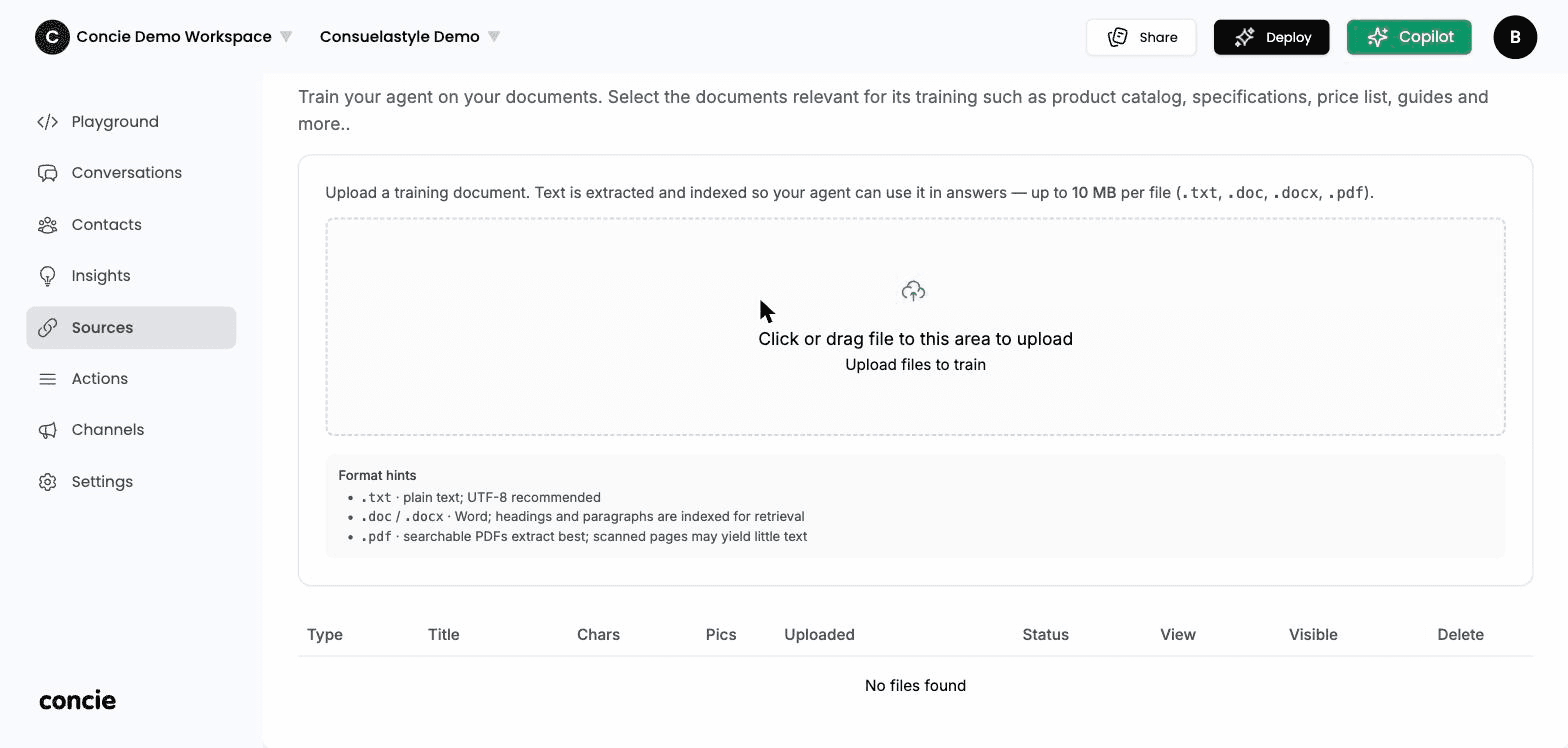
Task: Click the .doc / .docx Word hint line
Action: click(x=583, y=517)
